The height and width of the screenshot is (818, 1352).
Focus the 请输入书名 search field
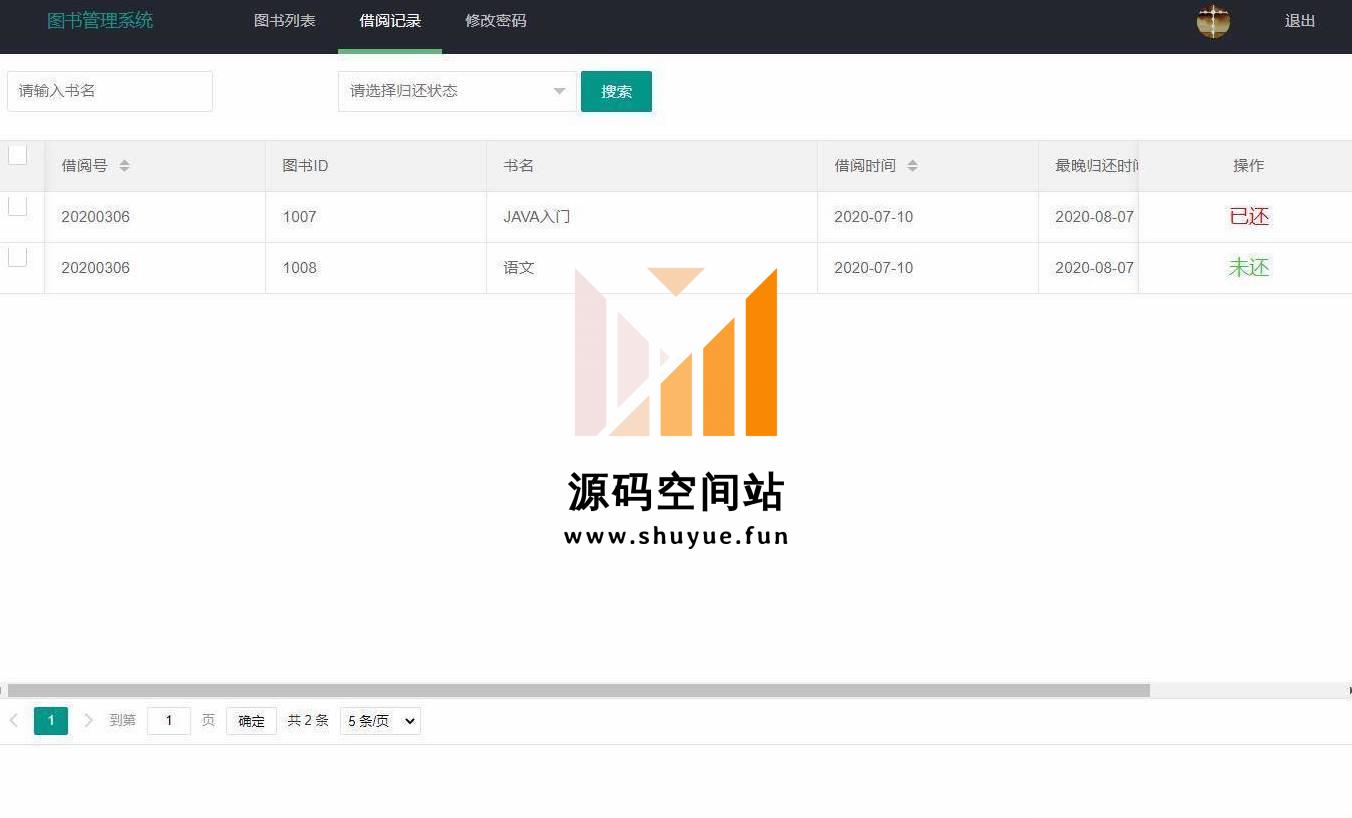coord(110,91)
